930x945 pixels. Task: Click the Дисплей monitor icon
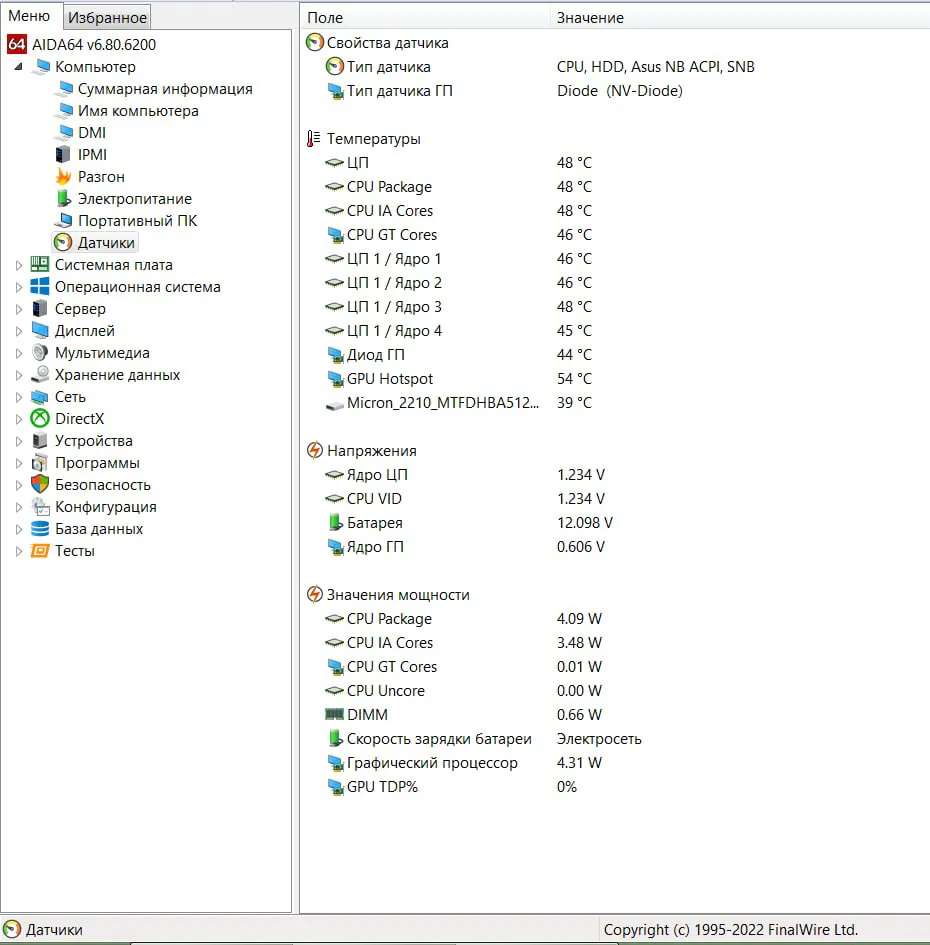point(40,330)
